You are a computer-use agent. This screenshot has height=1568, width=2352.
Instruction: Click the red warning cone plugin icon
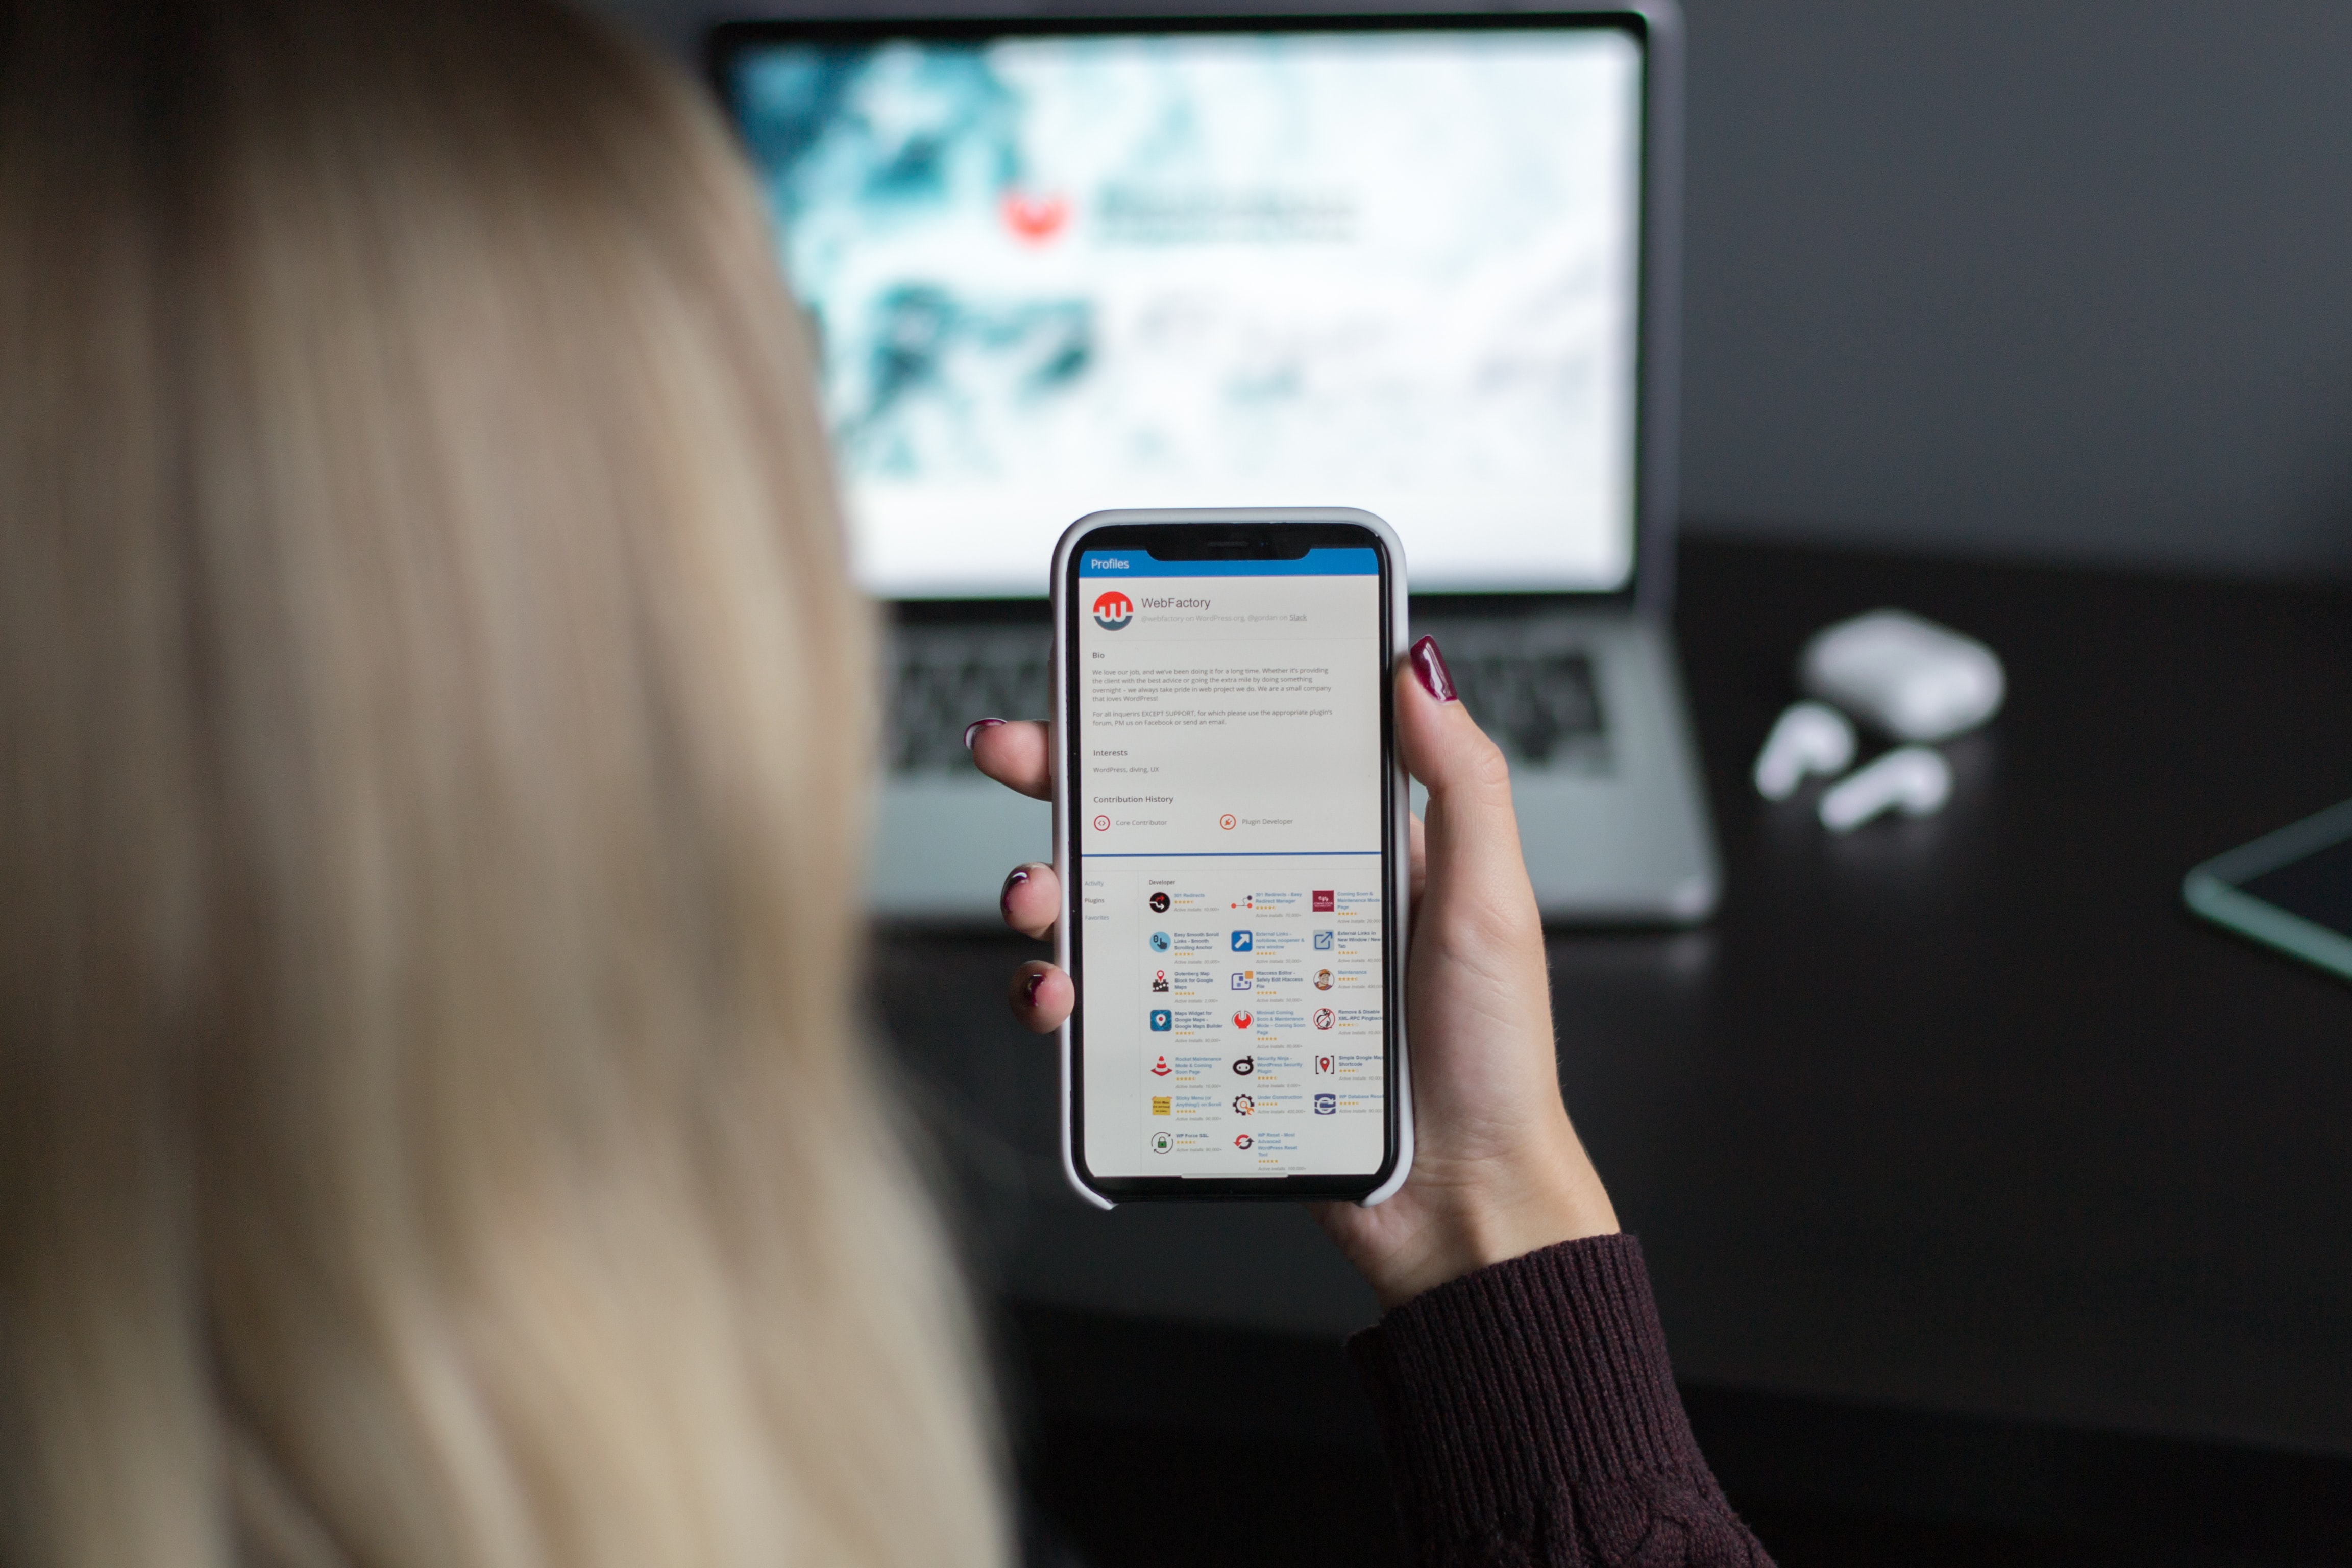click(1159, 1064)
